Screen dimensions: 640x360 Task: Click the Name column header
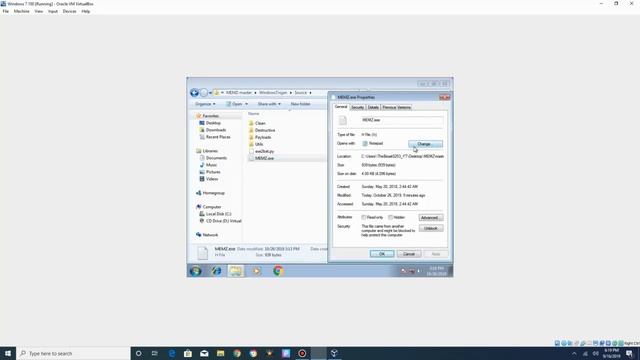tap(254, 113)
